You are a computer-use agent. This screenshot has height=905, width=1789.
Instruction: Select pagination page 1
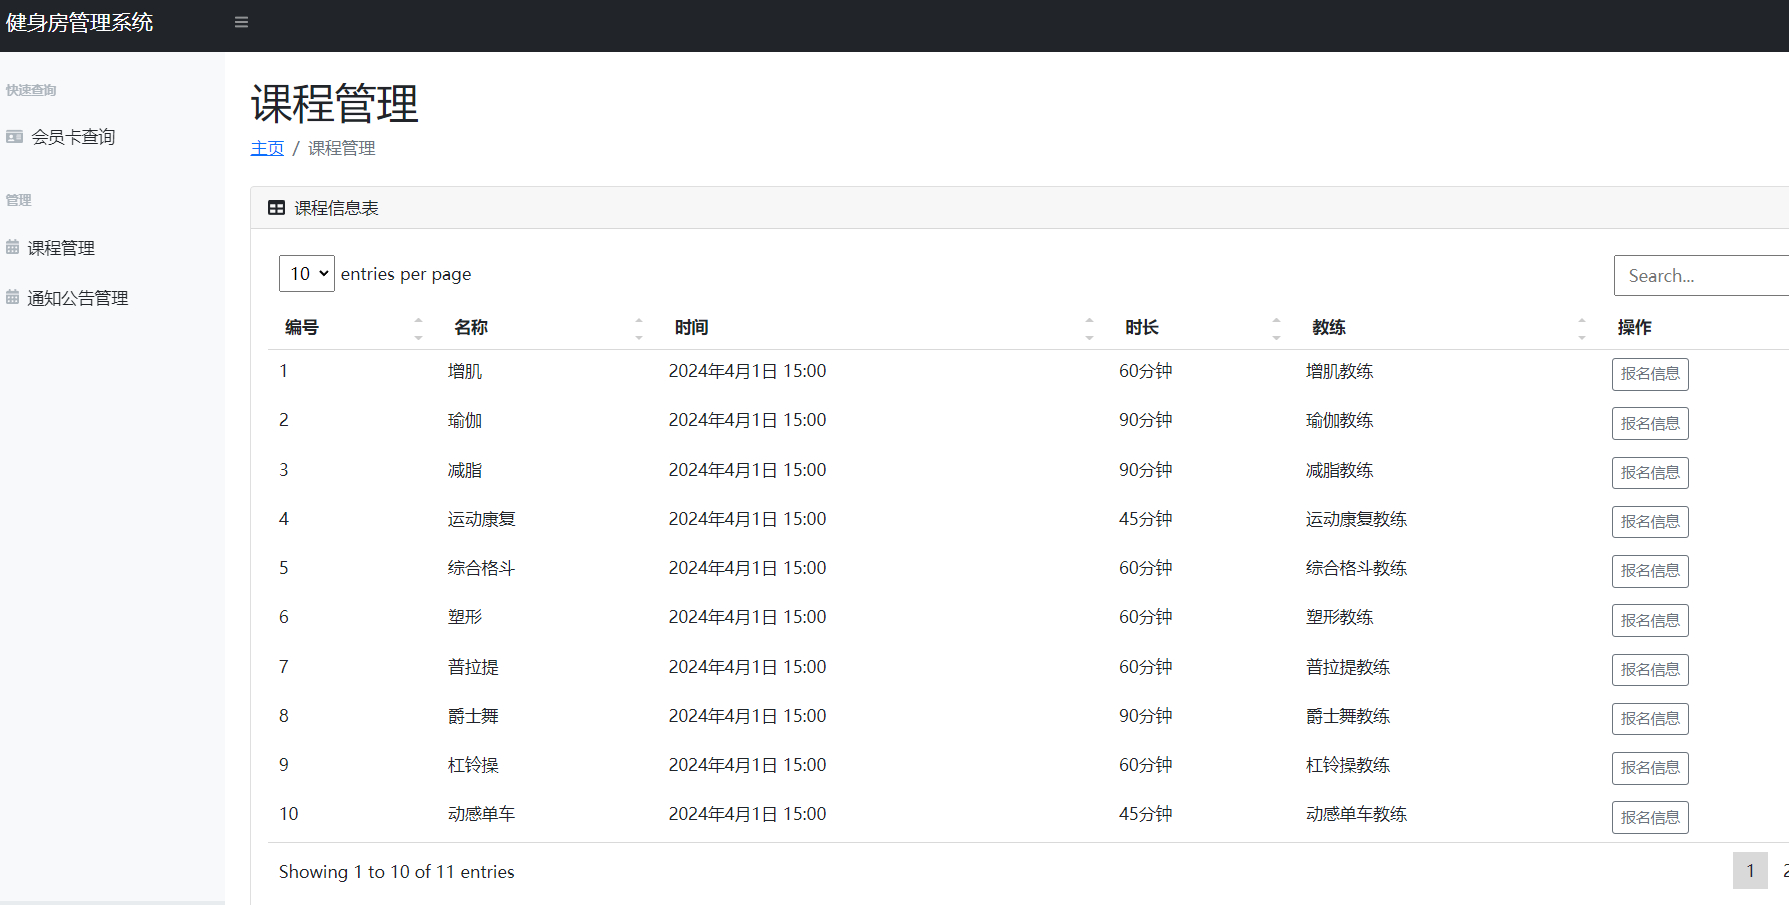(1750, 871)
